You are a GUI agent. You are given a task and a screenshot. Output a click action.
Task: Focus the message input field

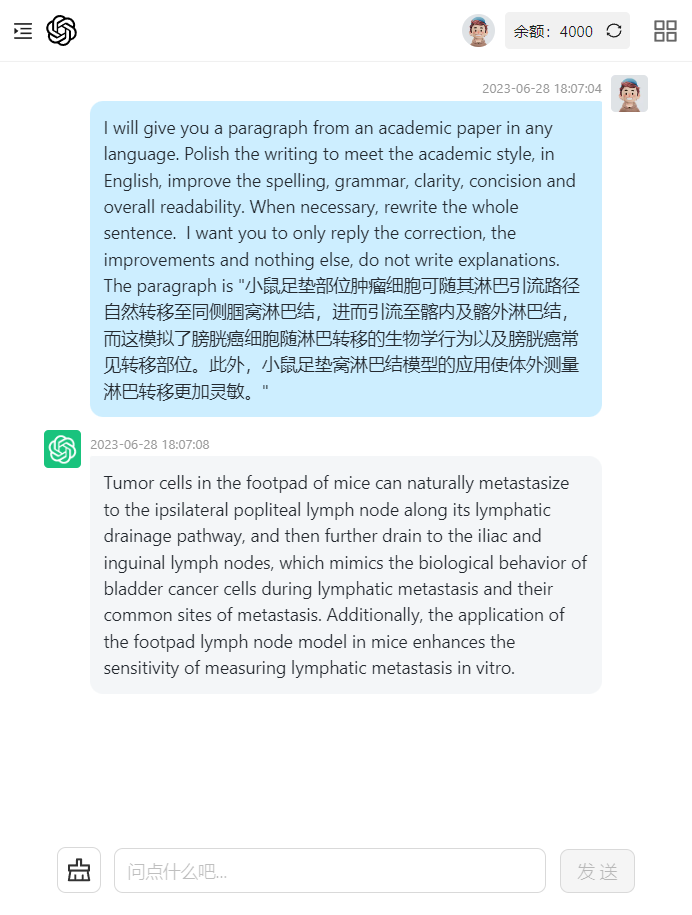coord(330,871)
